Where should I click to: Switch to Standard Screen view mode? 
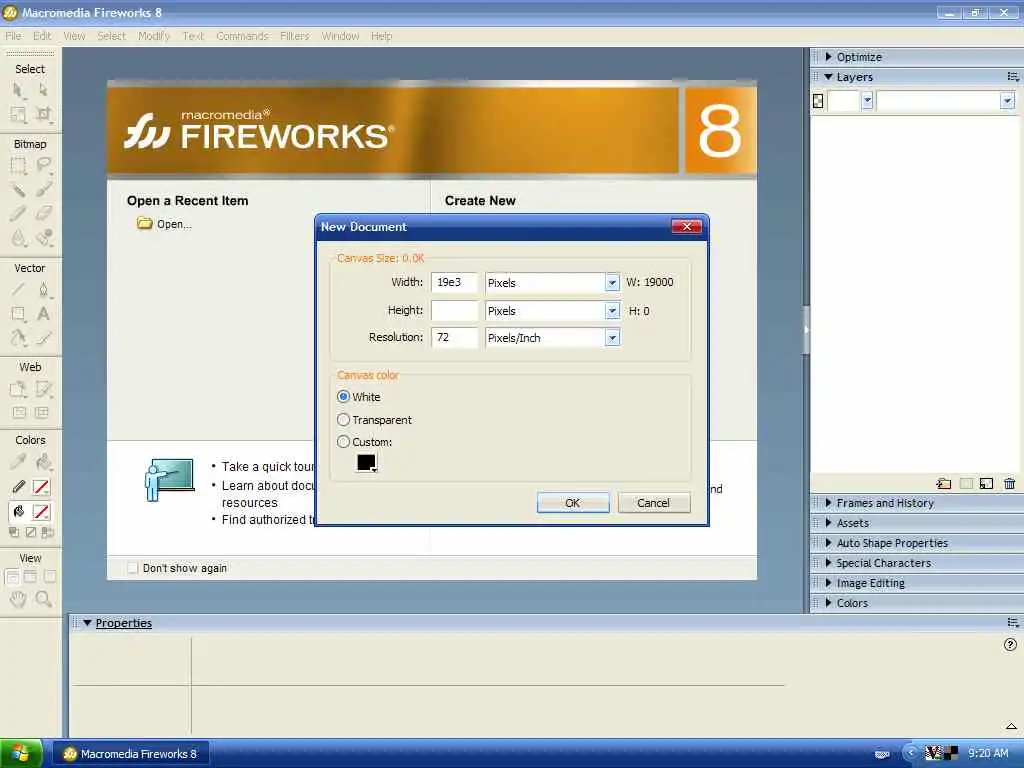click(12, 577)
